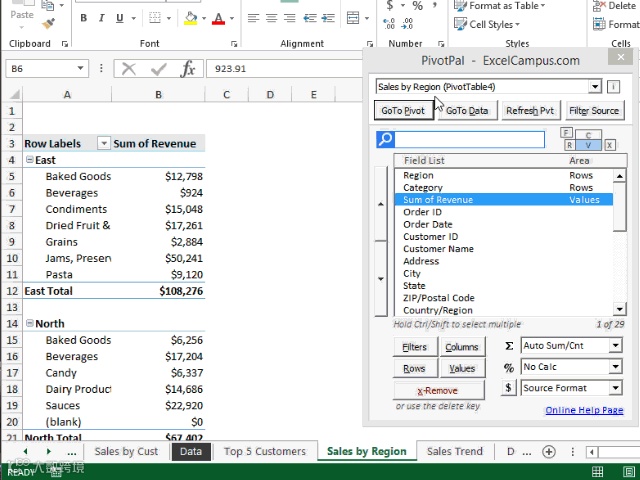Click the underline icon

tap(120, 18)
